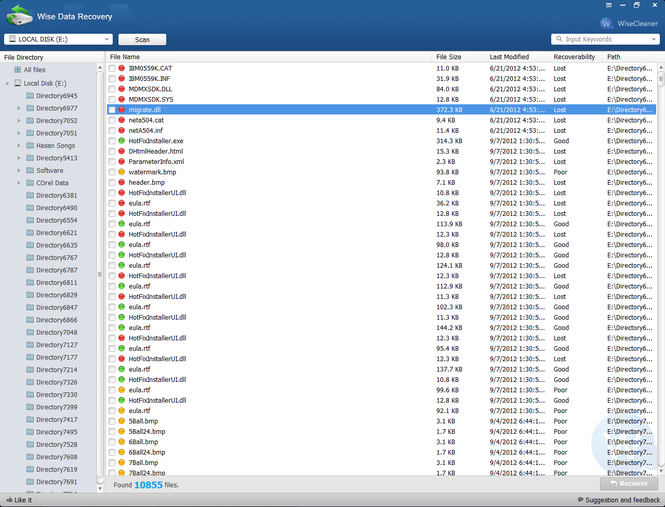
Task: Click the Wise Data Recovery logo icon
Action: click(20, 15)
